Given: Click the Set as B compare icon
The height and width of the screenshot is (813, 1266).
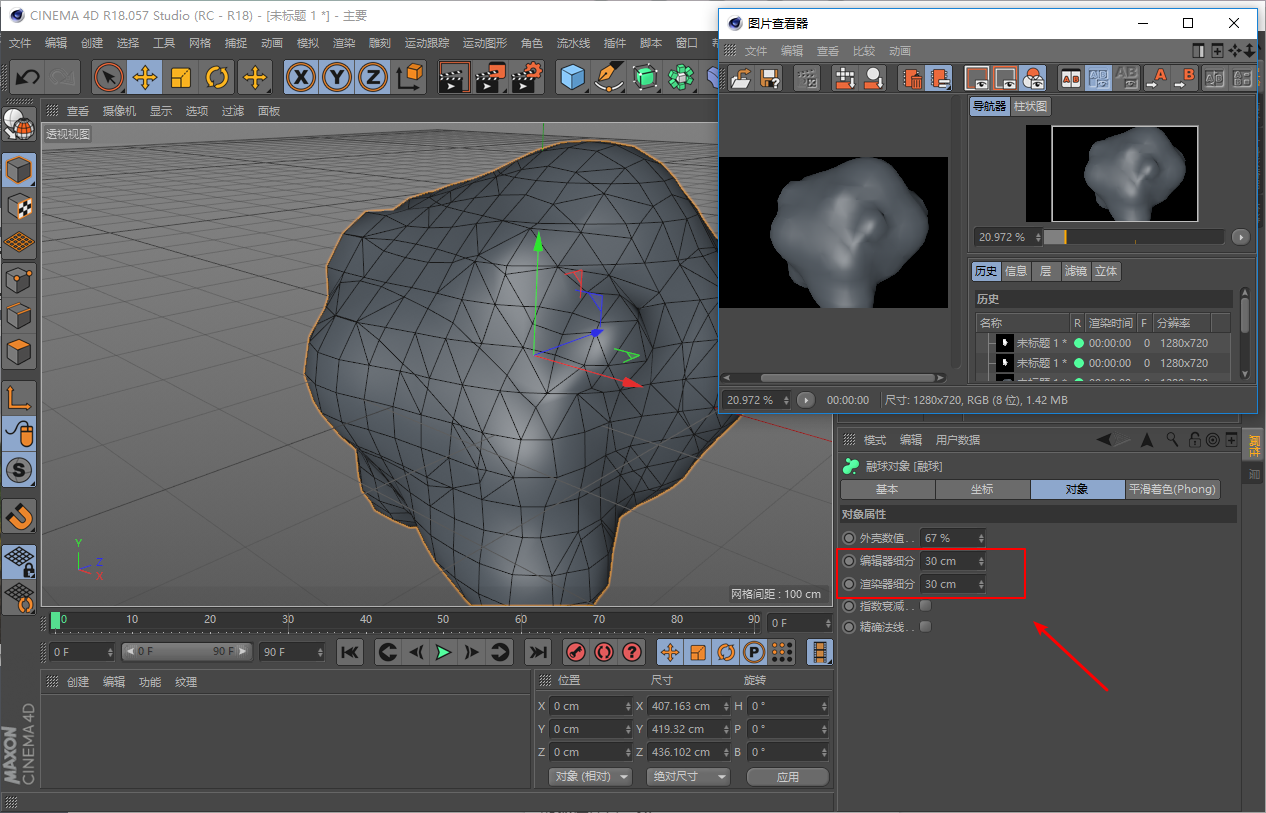Looking at the screenshot, I should tap(1185, 78).
